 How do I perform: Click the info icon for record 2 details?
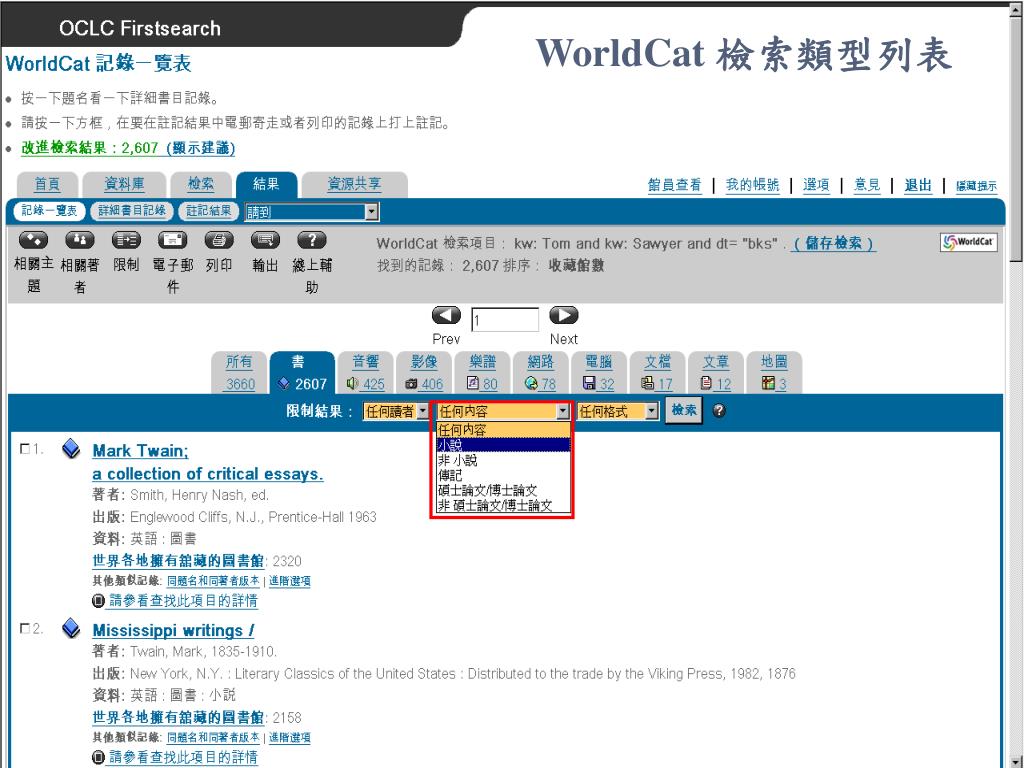[98, 758]
